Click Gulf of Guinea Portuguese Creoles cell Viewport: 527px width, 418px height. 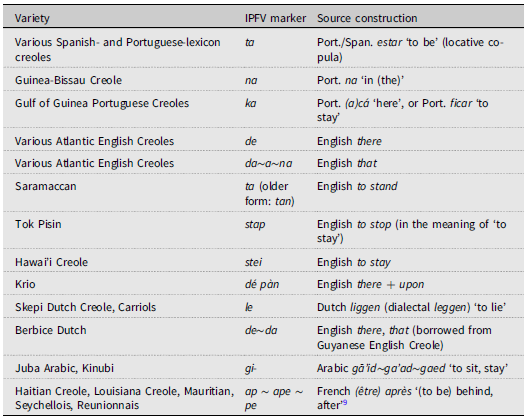pos(102,103)
